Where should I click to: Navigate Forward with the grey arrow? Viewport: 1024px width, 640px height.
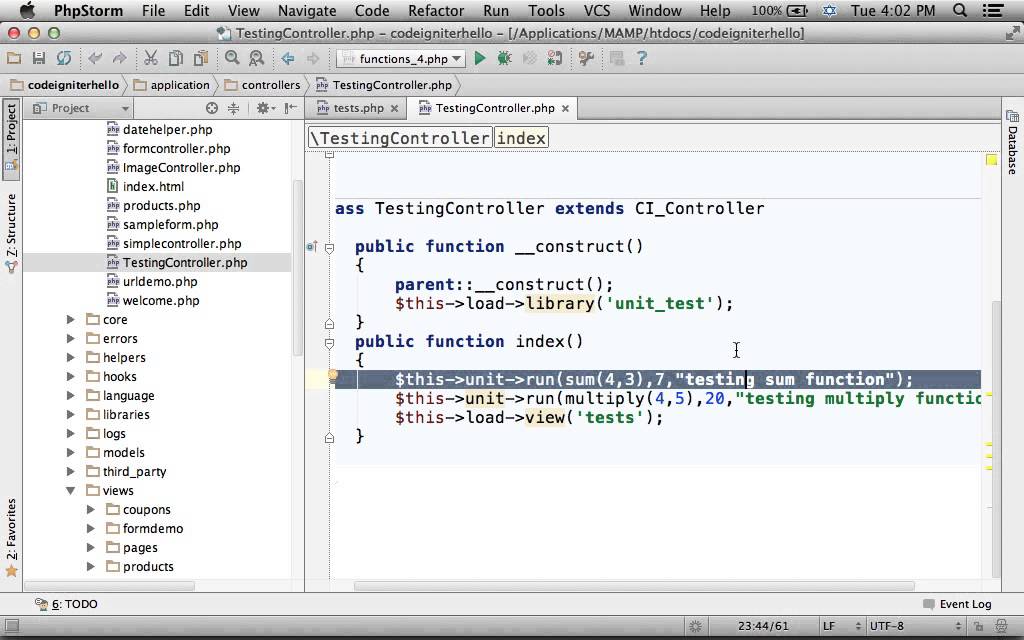pos(313,59)
